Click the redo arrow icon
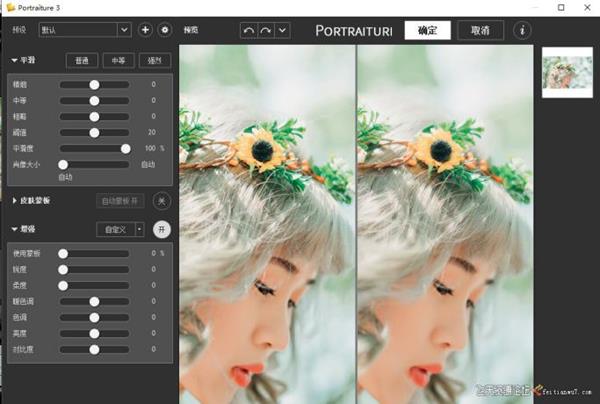Screen dimensions: 600x404 [x=266, y=30]
